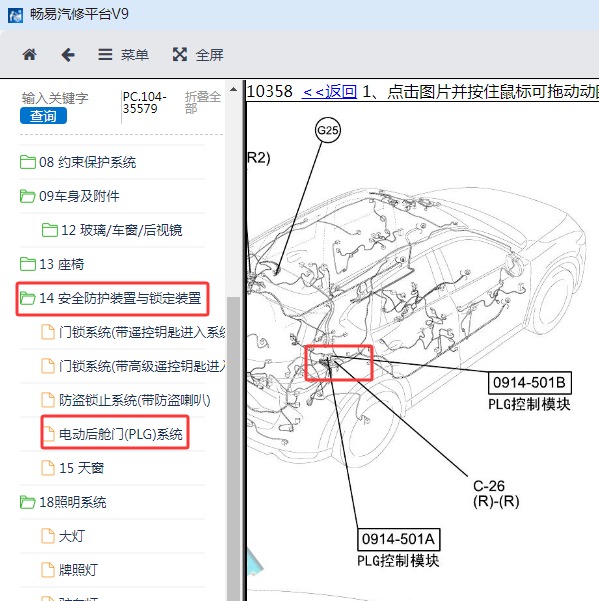
Task: Click the <<返回 link
Action: click(x=329, y=92)
